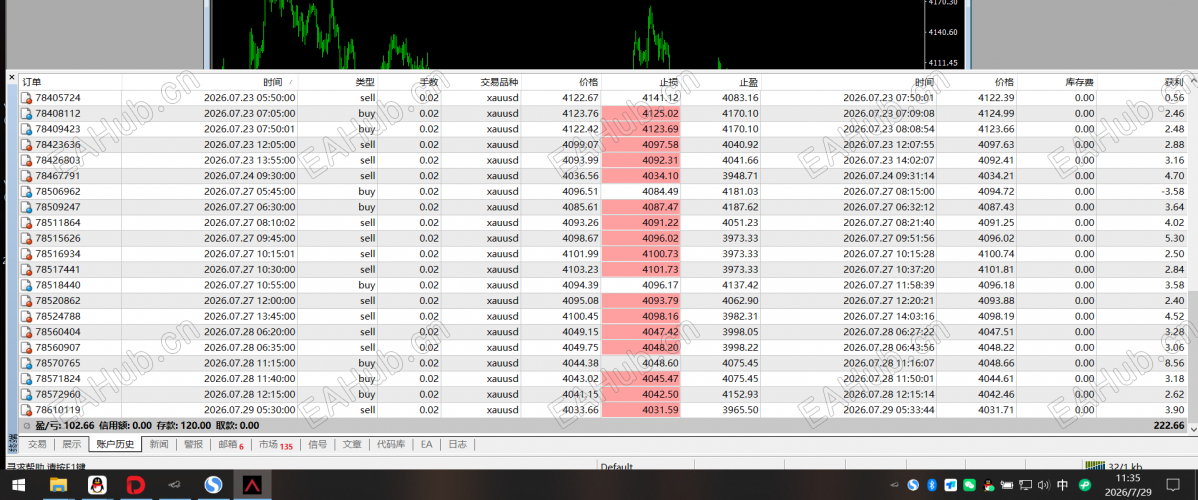
Task: Open the 市场 tab showing 135
Action: (275, 444)
